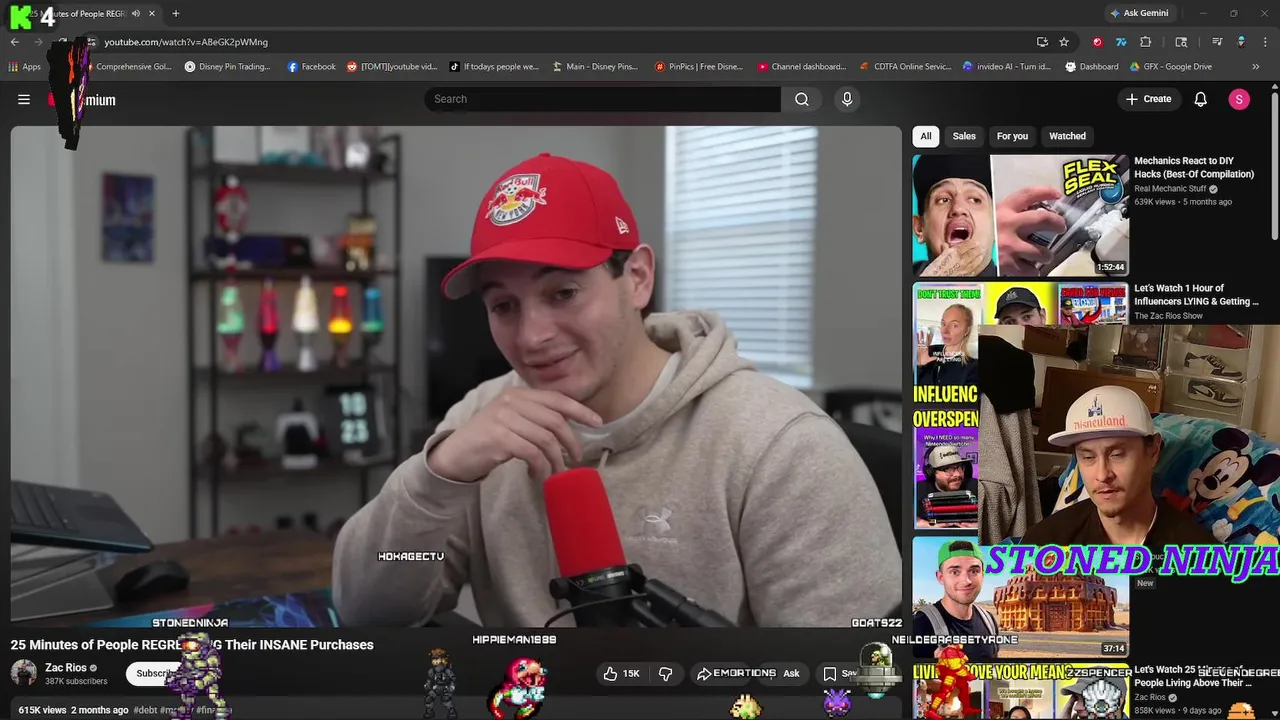Click video title 25 Minutes of People
The height and width of the screenshot is (720, 1280).
pyautogui.click(x=192, y=645)
